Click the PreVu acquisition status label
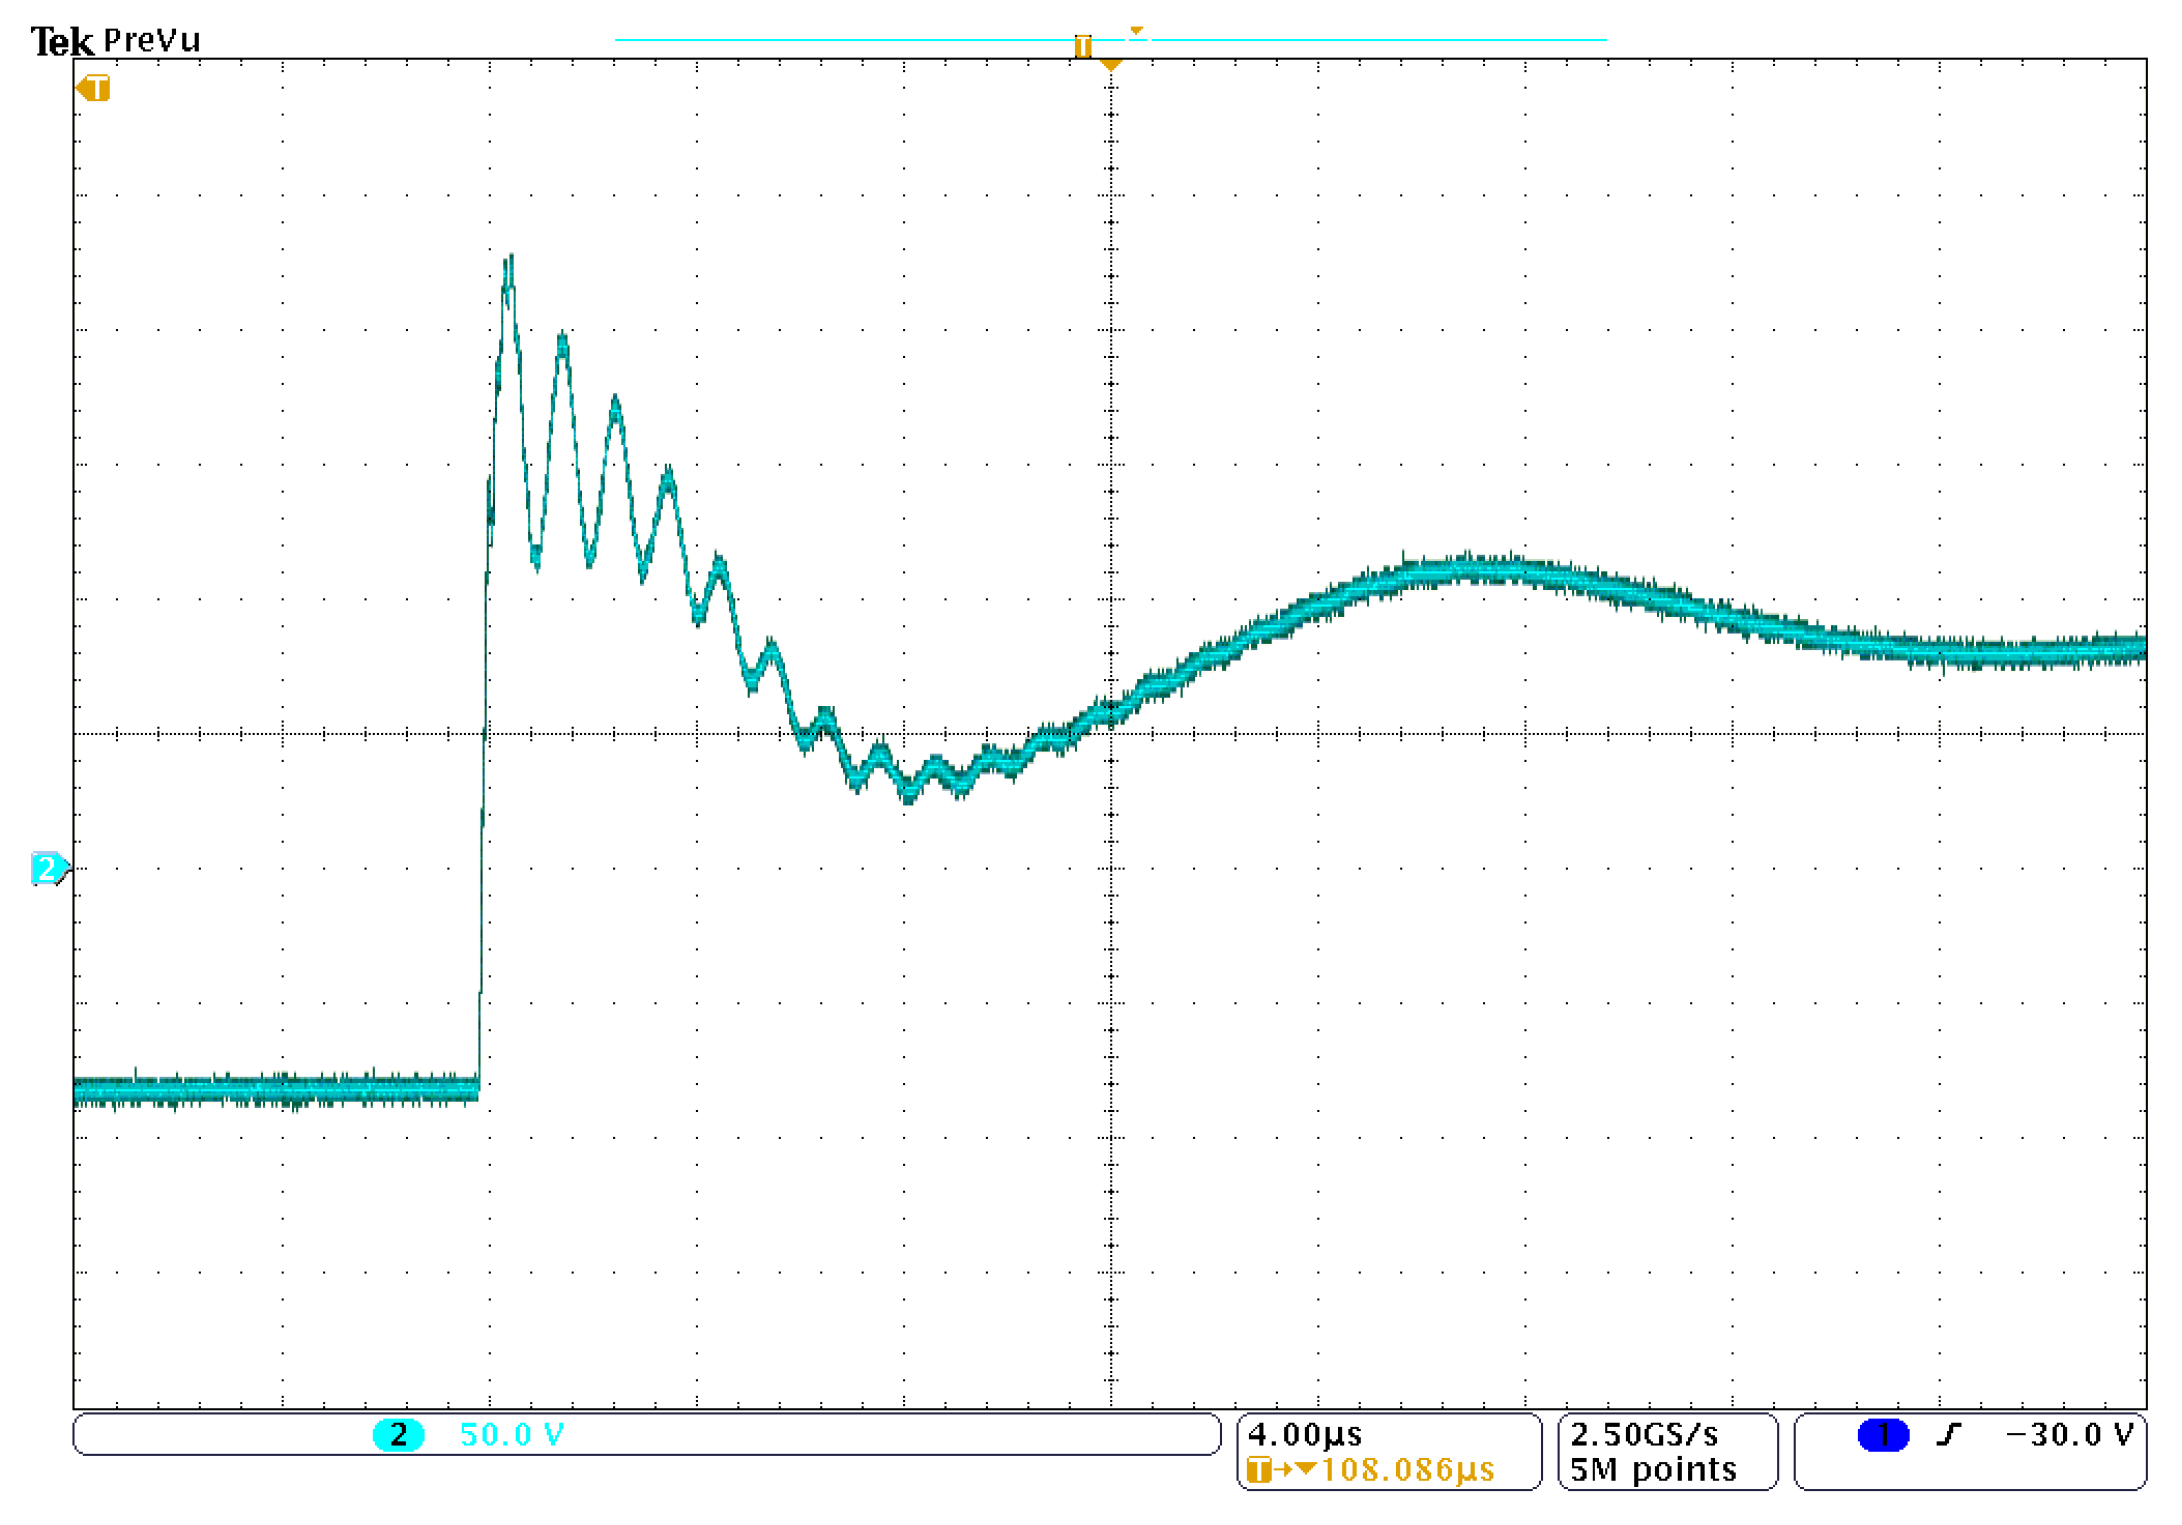The image size is (2182, 1525). click(x=152, y=40)
